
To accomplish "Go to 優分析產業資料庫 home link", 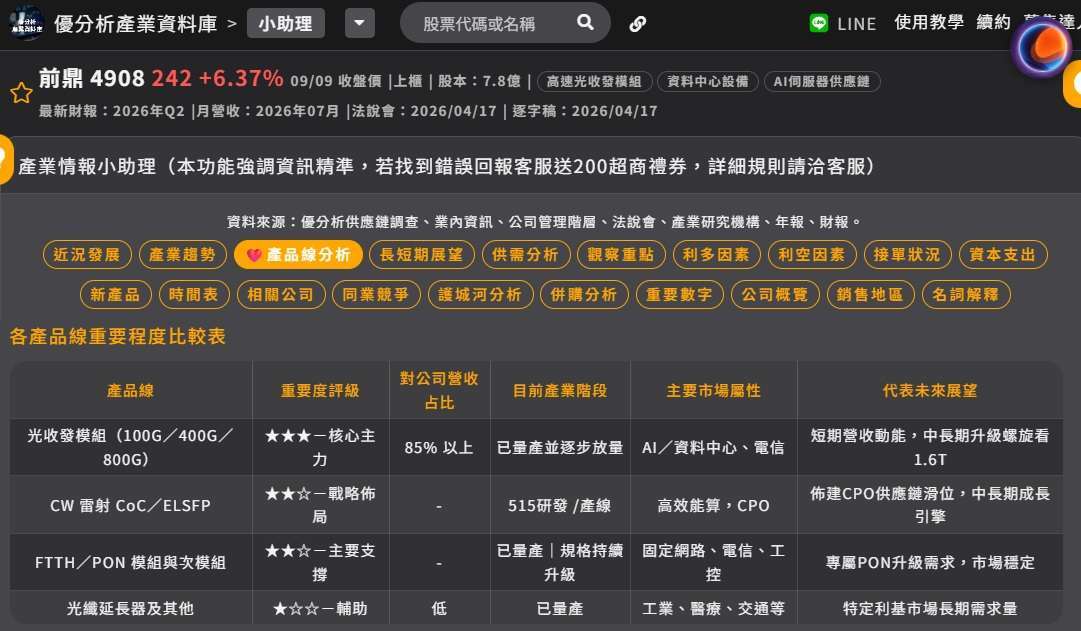I will pyautogui.click(x=135, y=23).
